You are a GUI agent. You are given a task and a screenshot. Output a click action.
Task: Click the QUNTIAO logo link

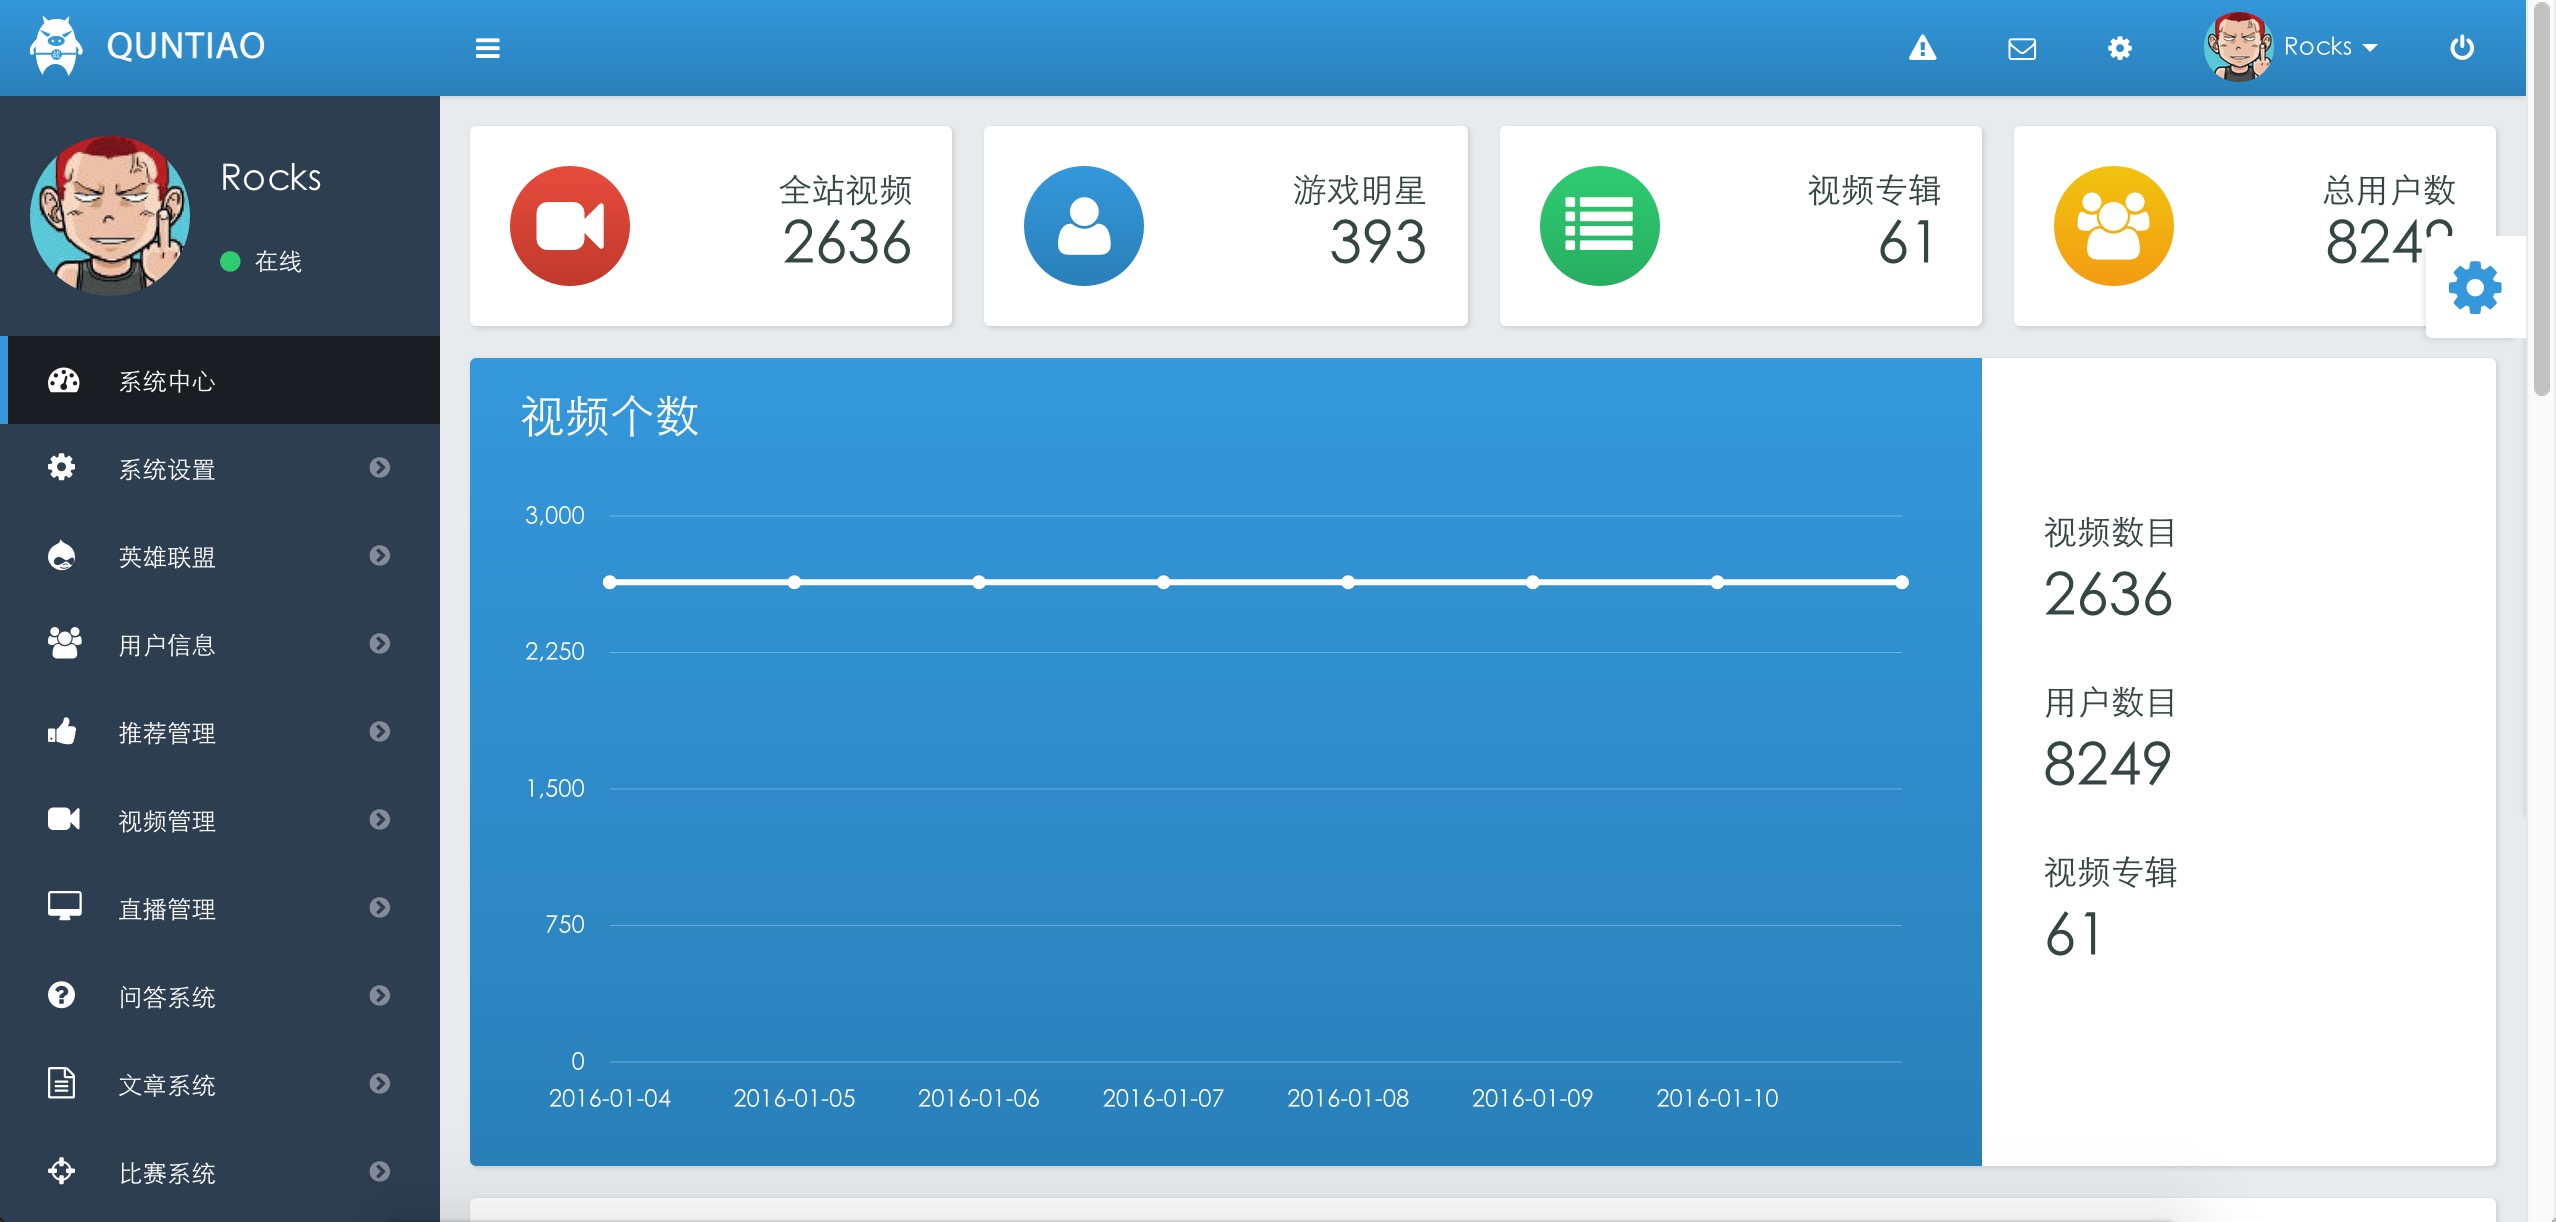[x=185, y=46]
